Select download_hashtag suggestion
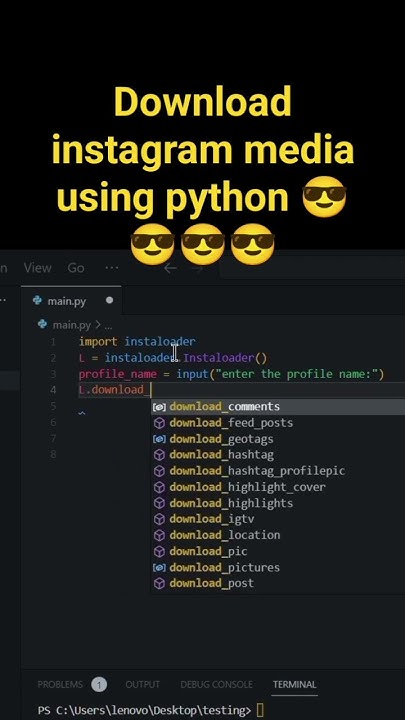The height and width of the screenshot is (720, 405). (278, 455)
